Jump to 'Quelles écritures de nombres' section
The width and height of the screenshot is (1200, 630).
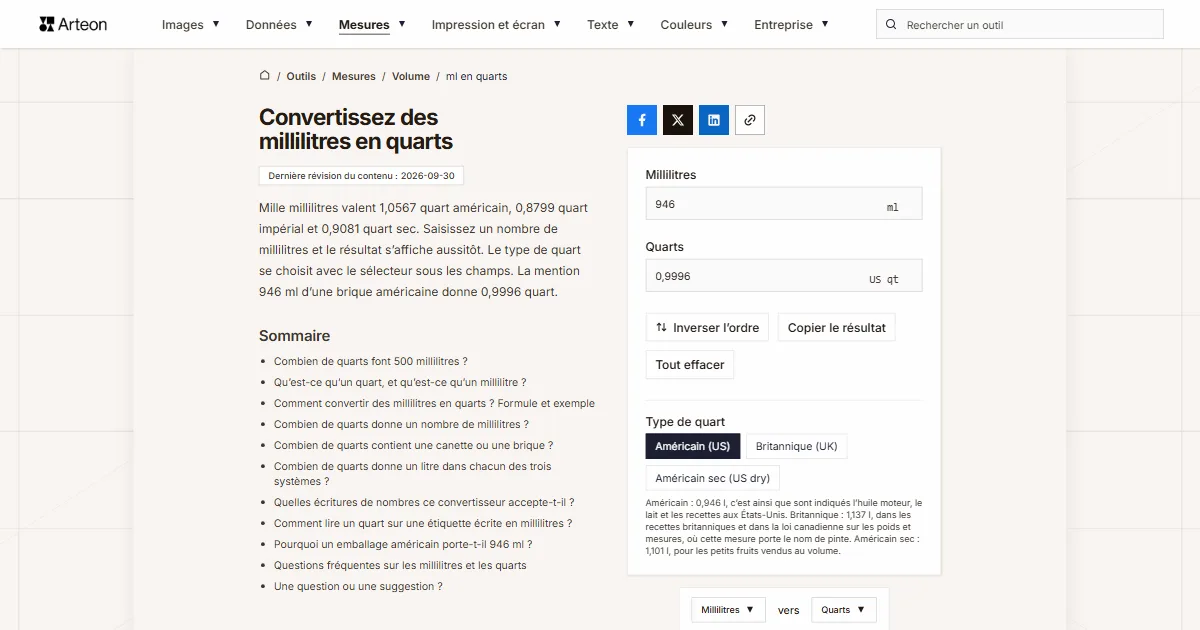click(424, 502)
